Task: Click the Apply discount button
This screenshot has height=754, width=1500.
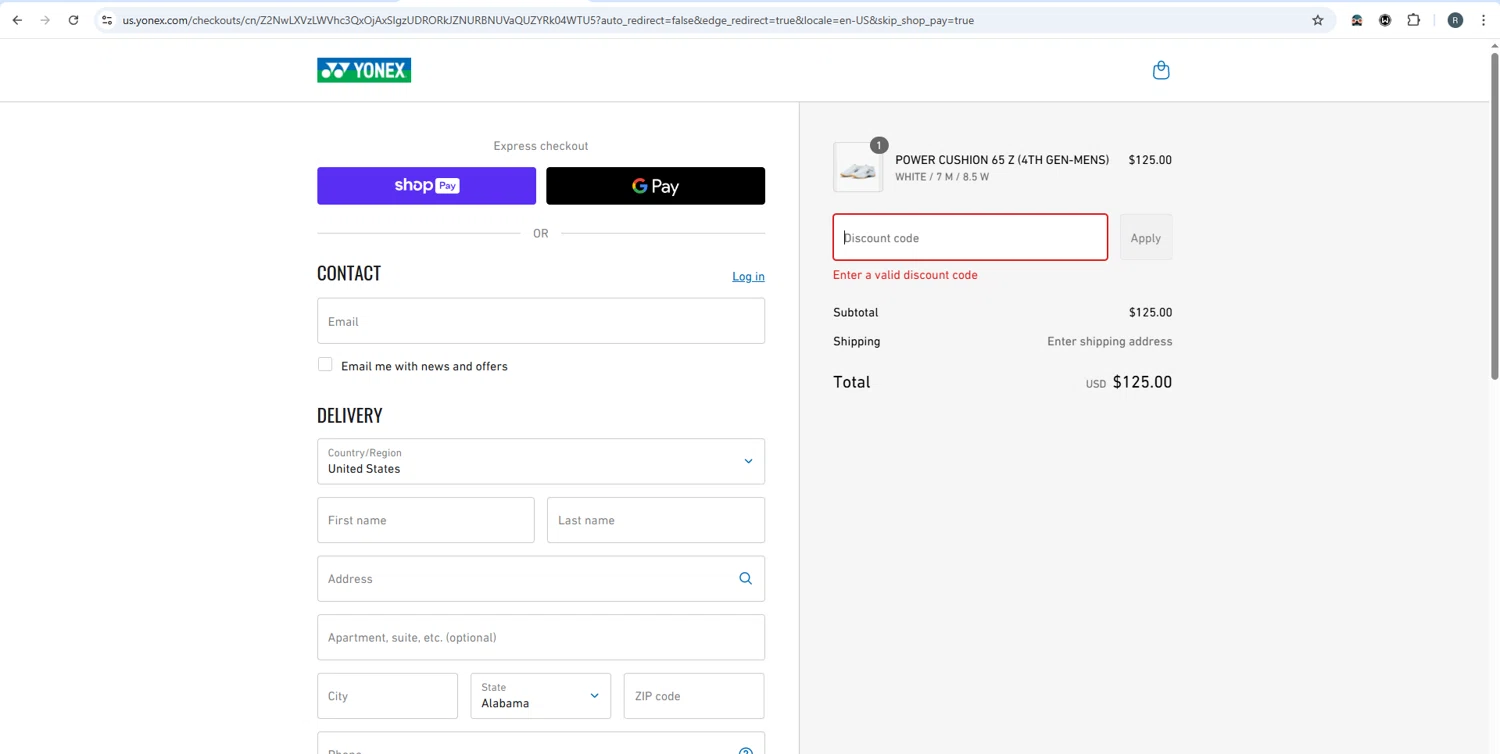Action: pyautogui.click(x=1146, y=238)
